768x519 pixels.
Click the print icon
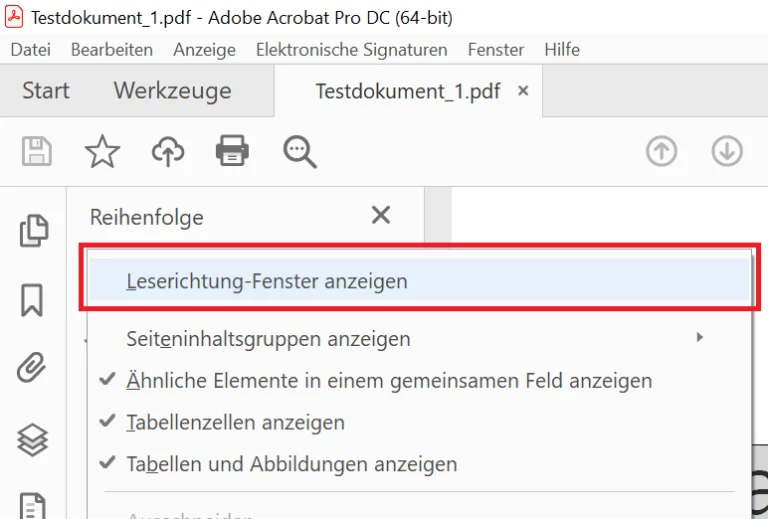click(x=232, y=151)
